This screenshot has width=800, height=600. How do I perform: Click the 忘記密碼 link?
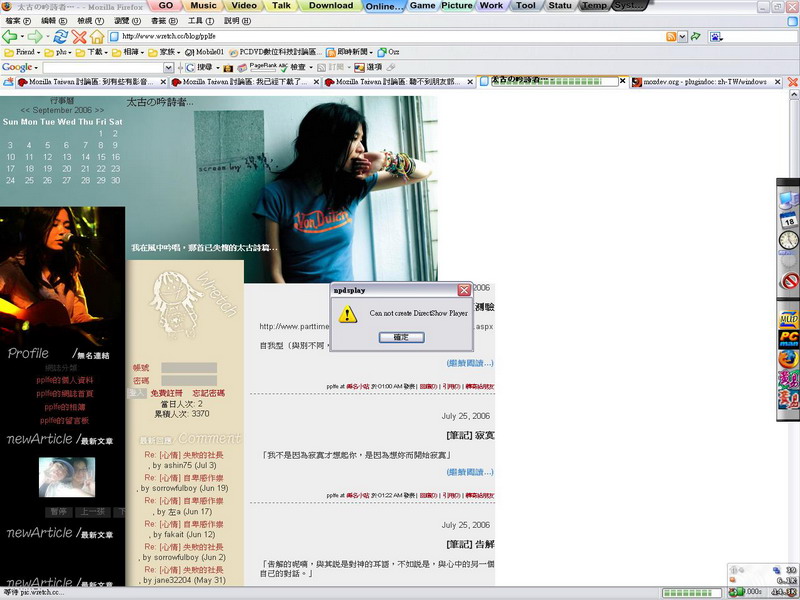click(208, 393)
